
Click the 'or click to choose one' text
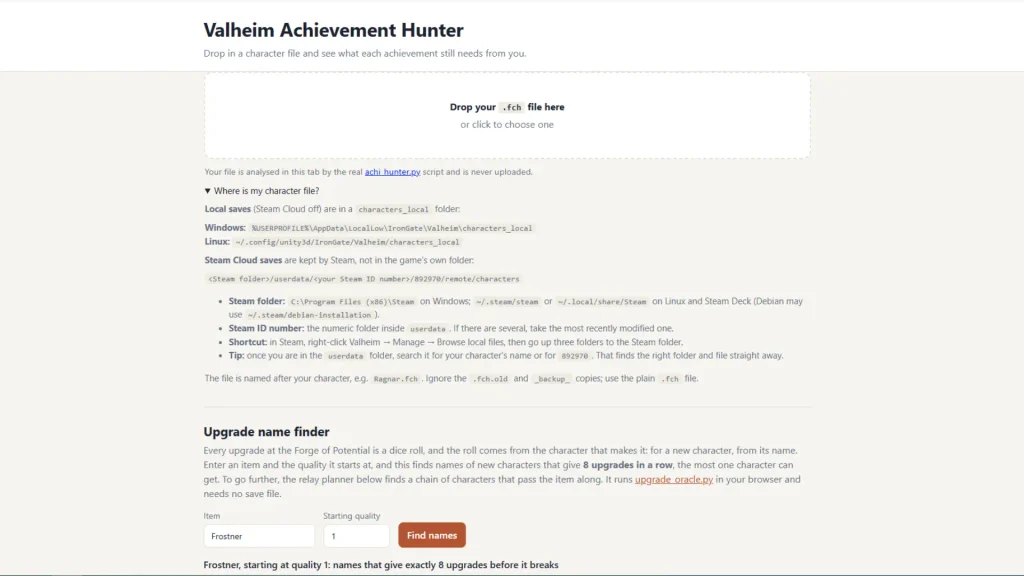pyautogui.click(x=507, y=125)
